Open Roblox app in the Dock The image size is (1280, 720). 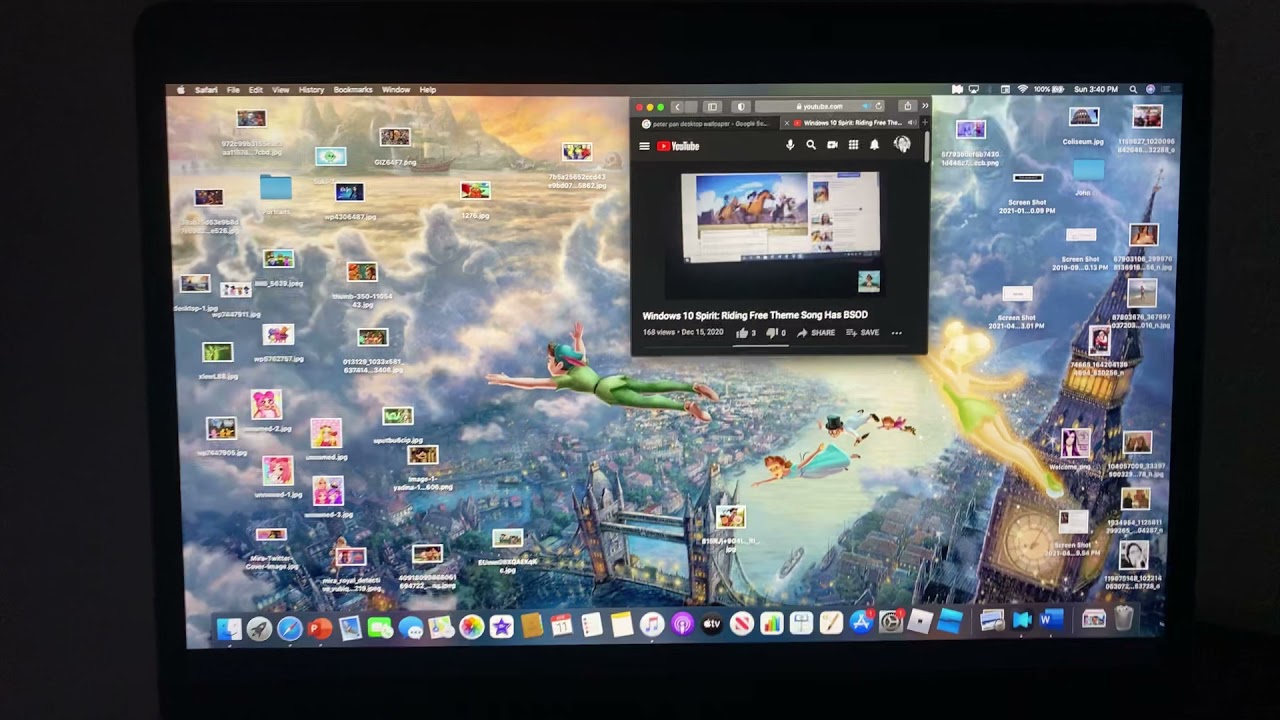click(921, 621)
